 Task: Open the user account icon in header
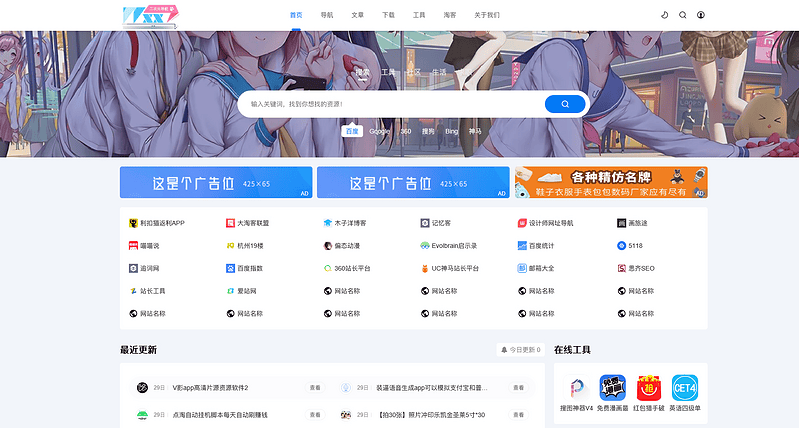(701, 15)
